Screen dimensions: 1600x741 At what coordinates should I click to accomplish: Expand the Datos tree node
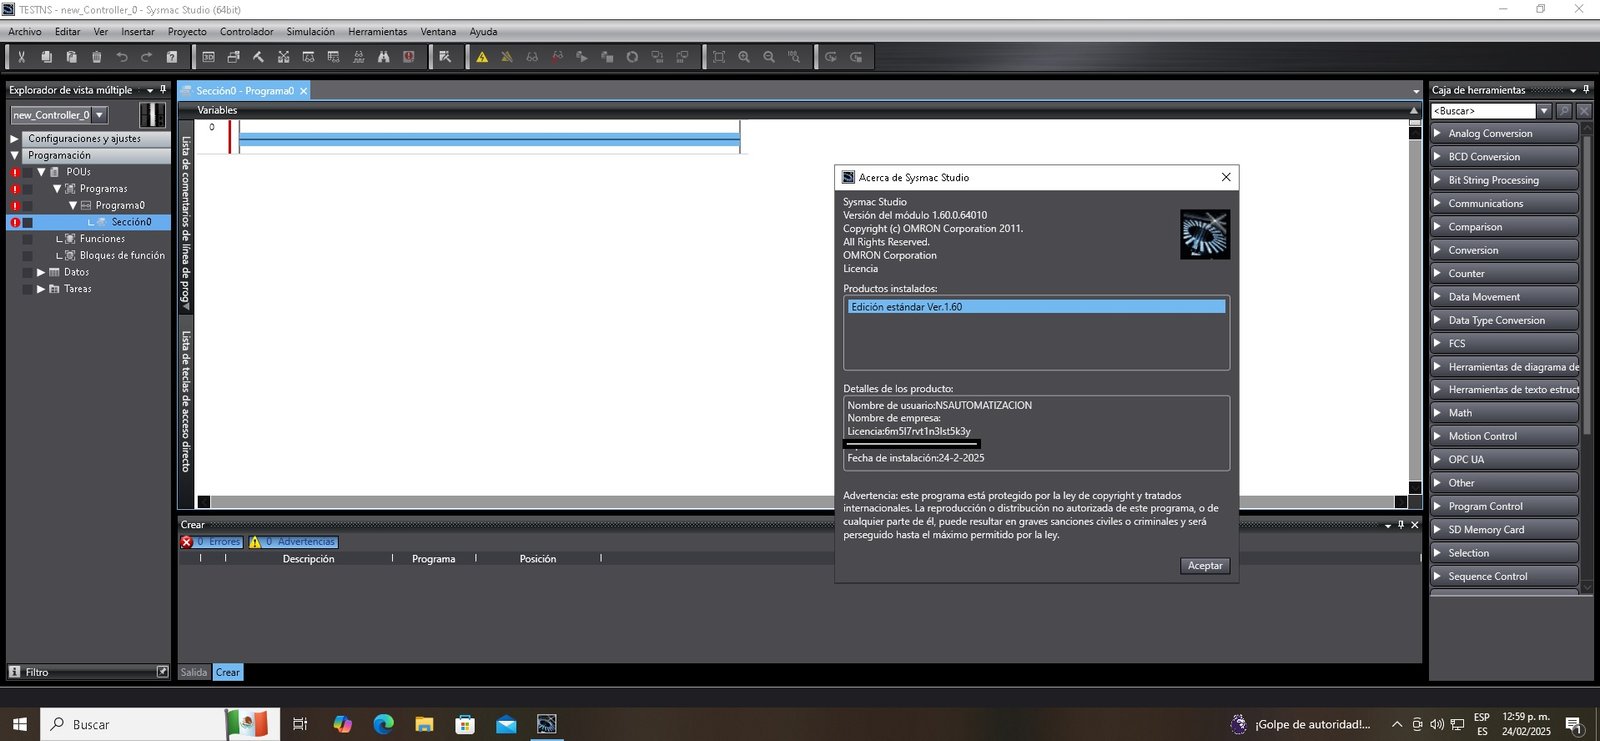tap(41, 272)
